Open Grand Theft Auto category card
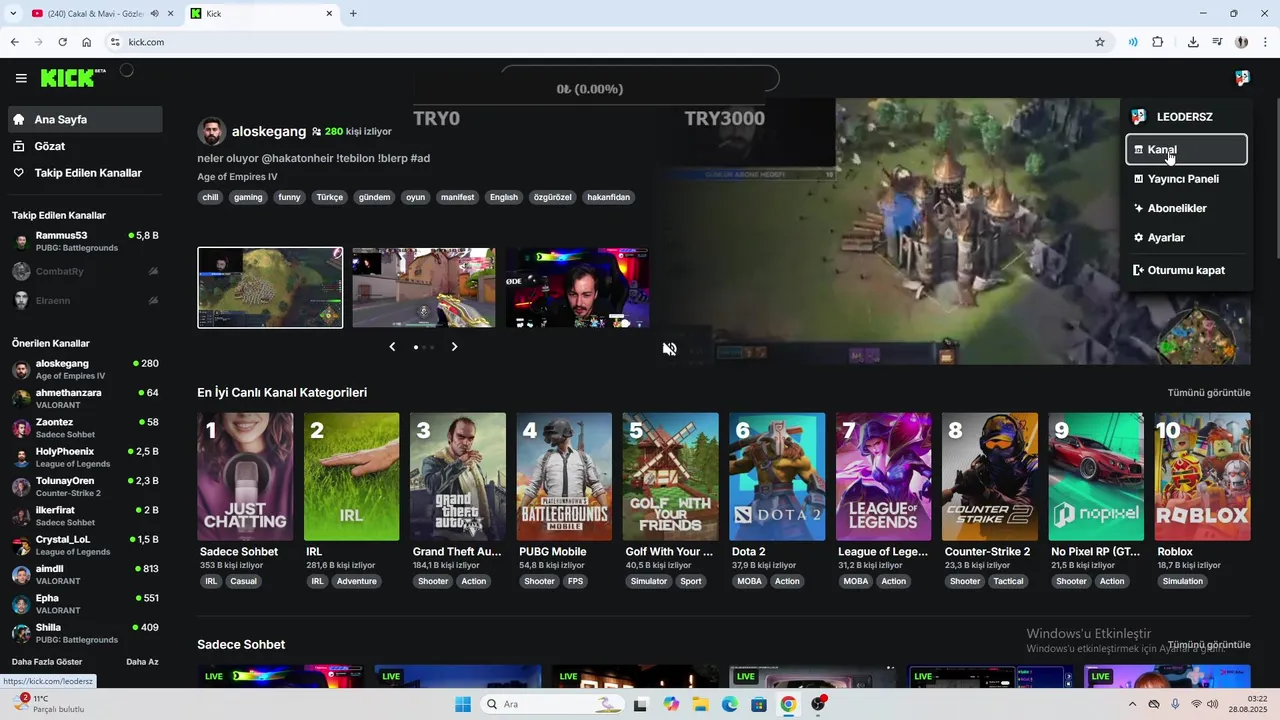The image size is (1280, 720). tap(458, 477)
